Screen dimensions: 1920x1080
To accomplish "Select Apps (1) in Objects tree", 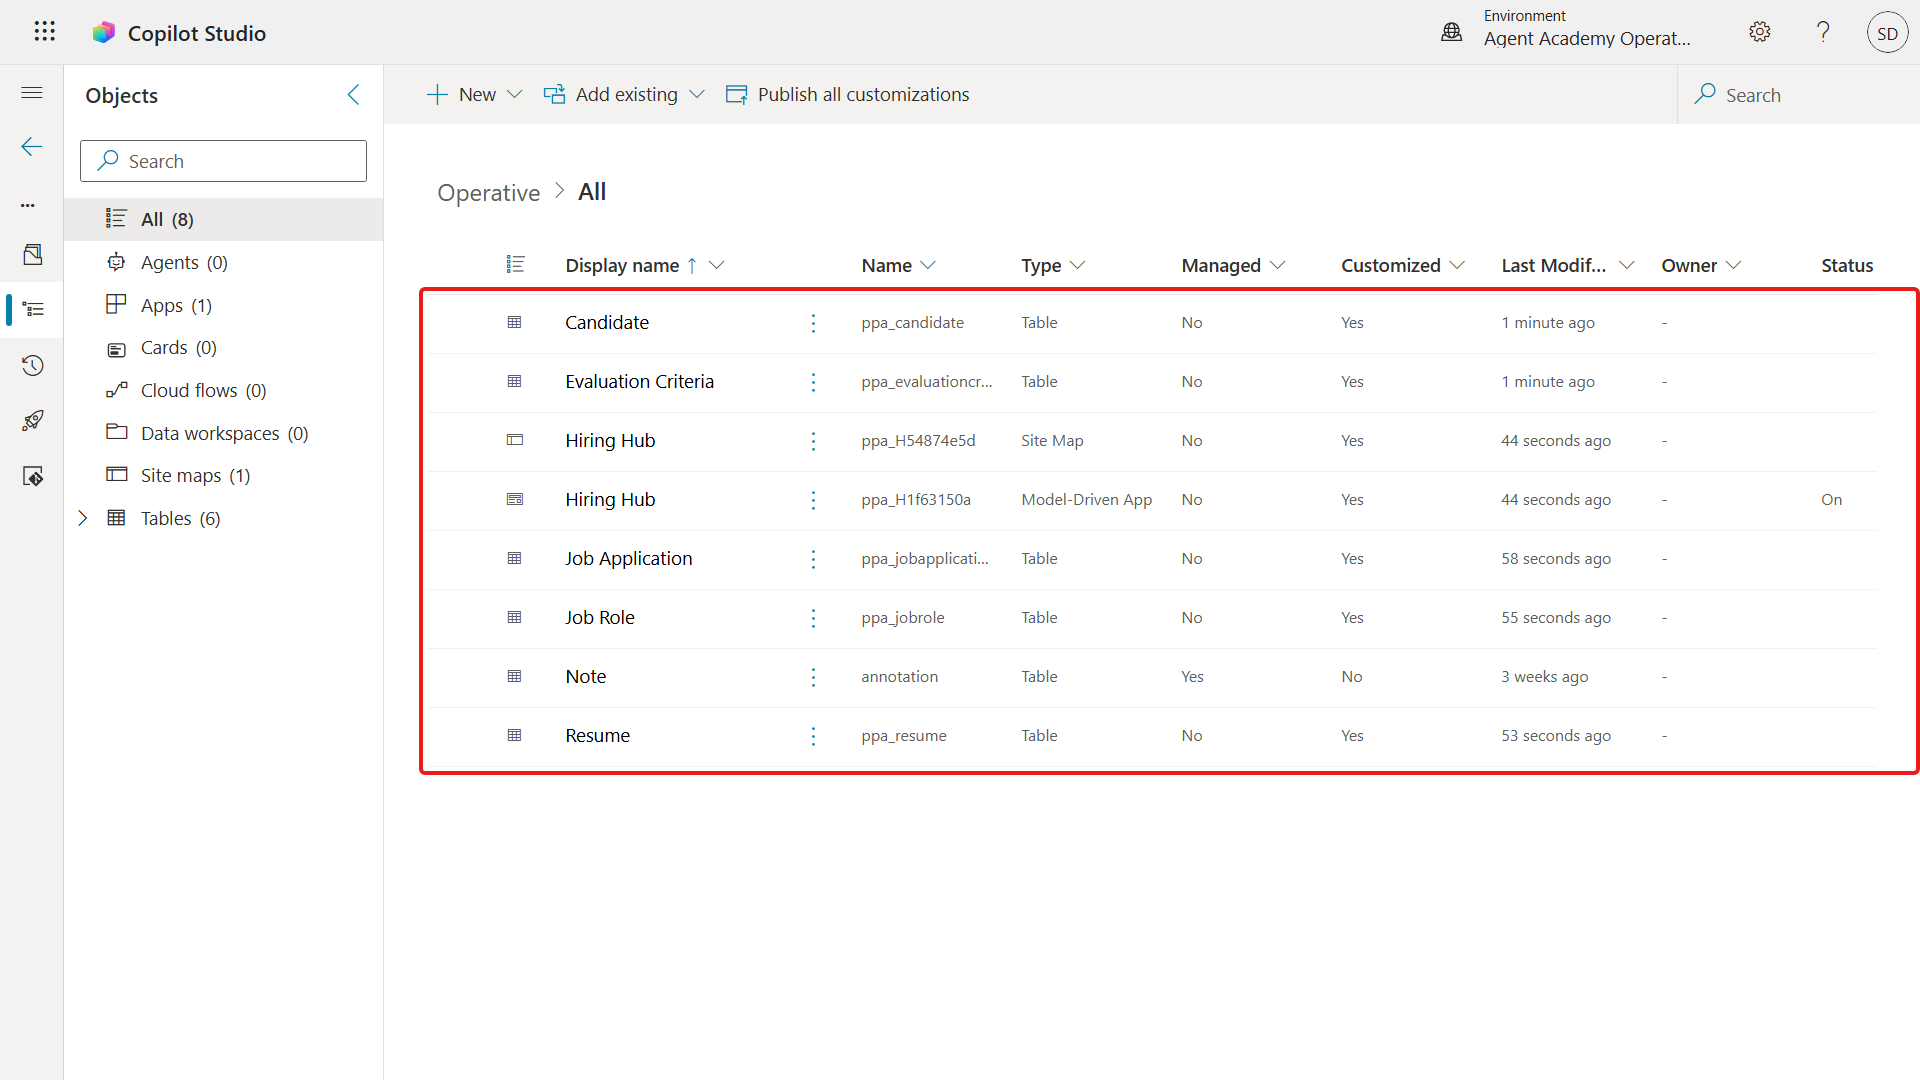I will pyautogui.click(x=224, y=305).
